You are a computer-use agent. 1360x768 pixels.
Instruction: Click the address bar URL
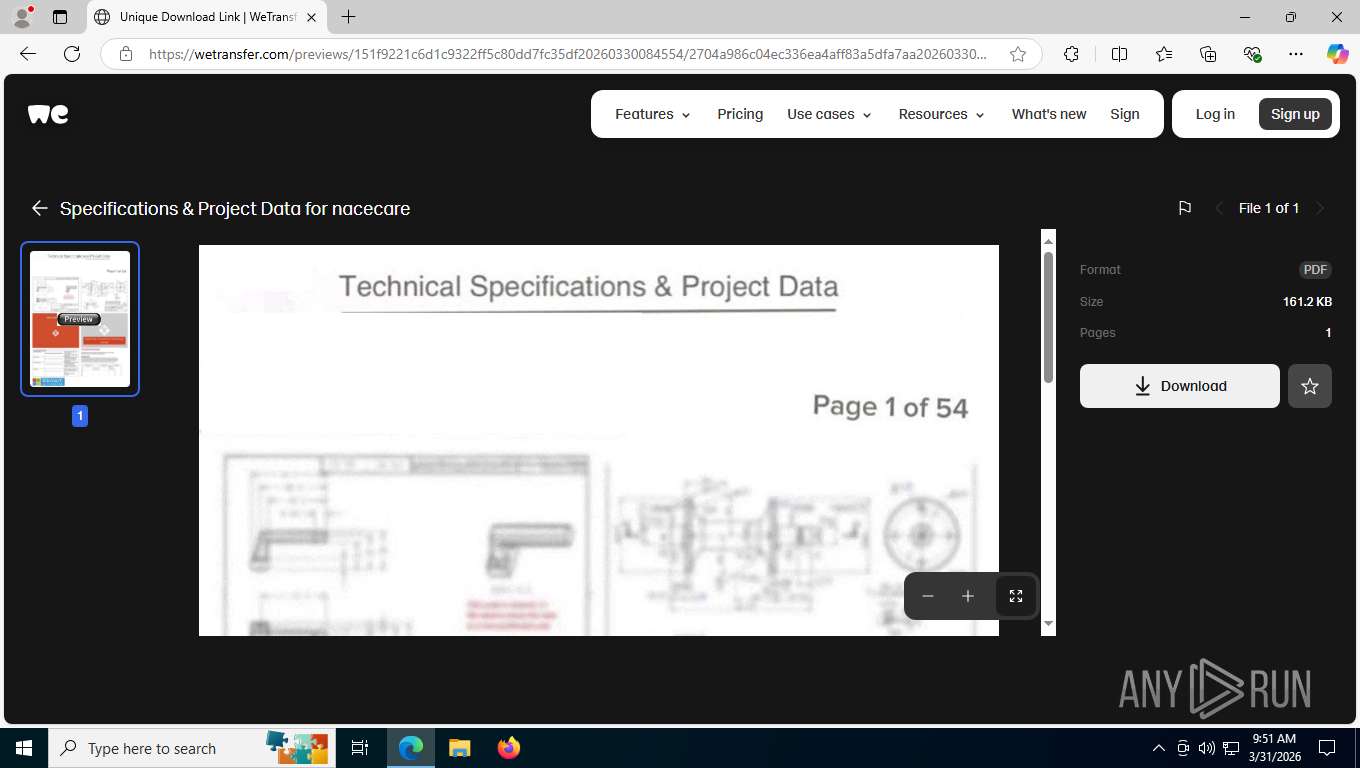[567, 54]
